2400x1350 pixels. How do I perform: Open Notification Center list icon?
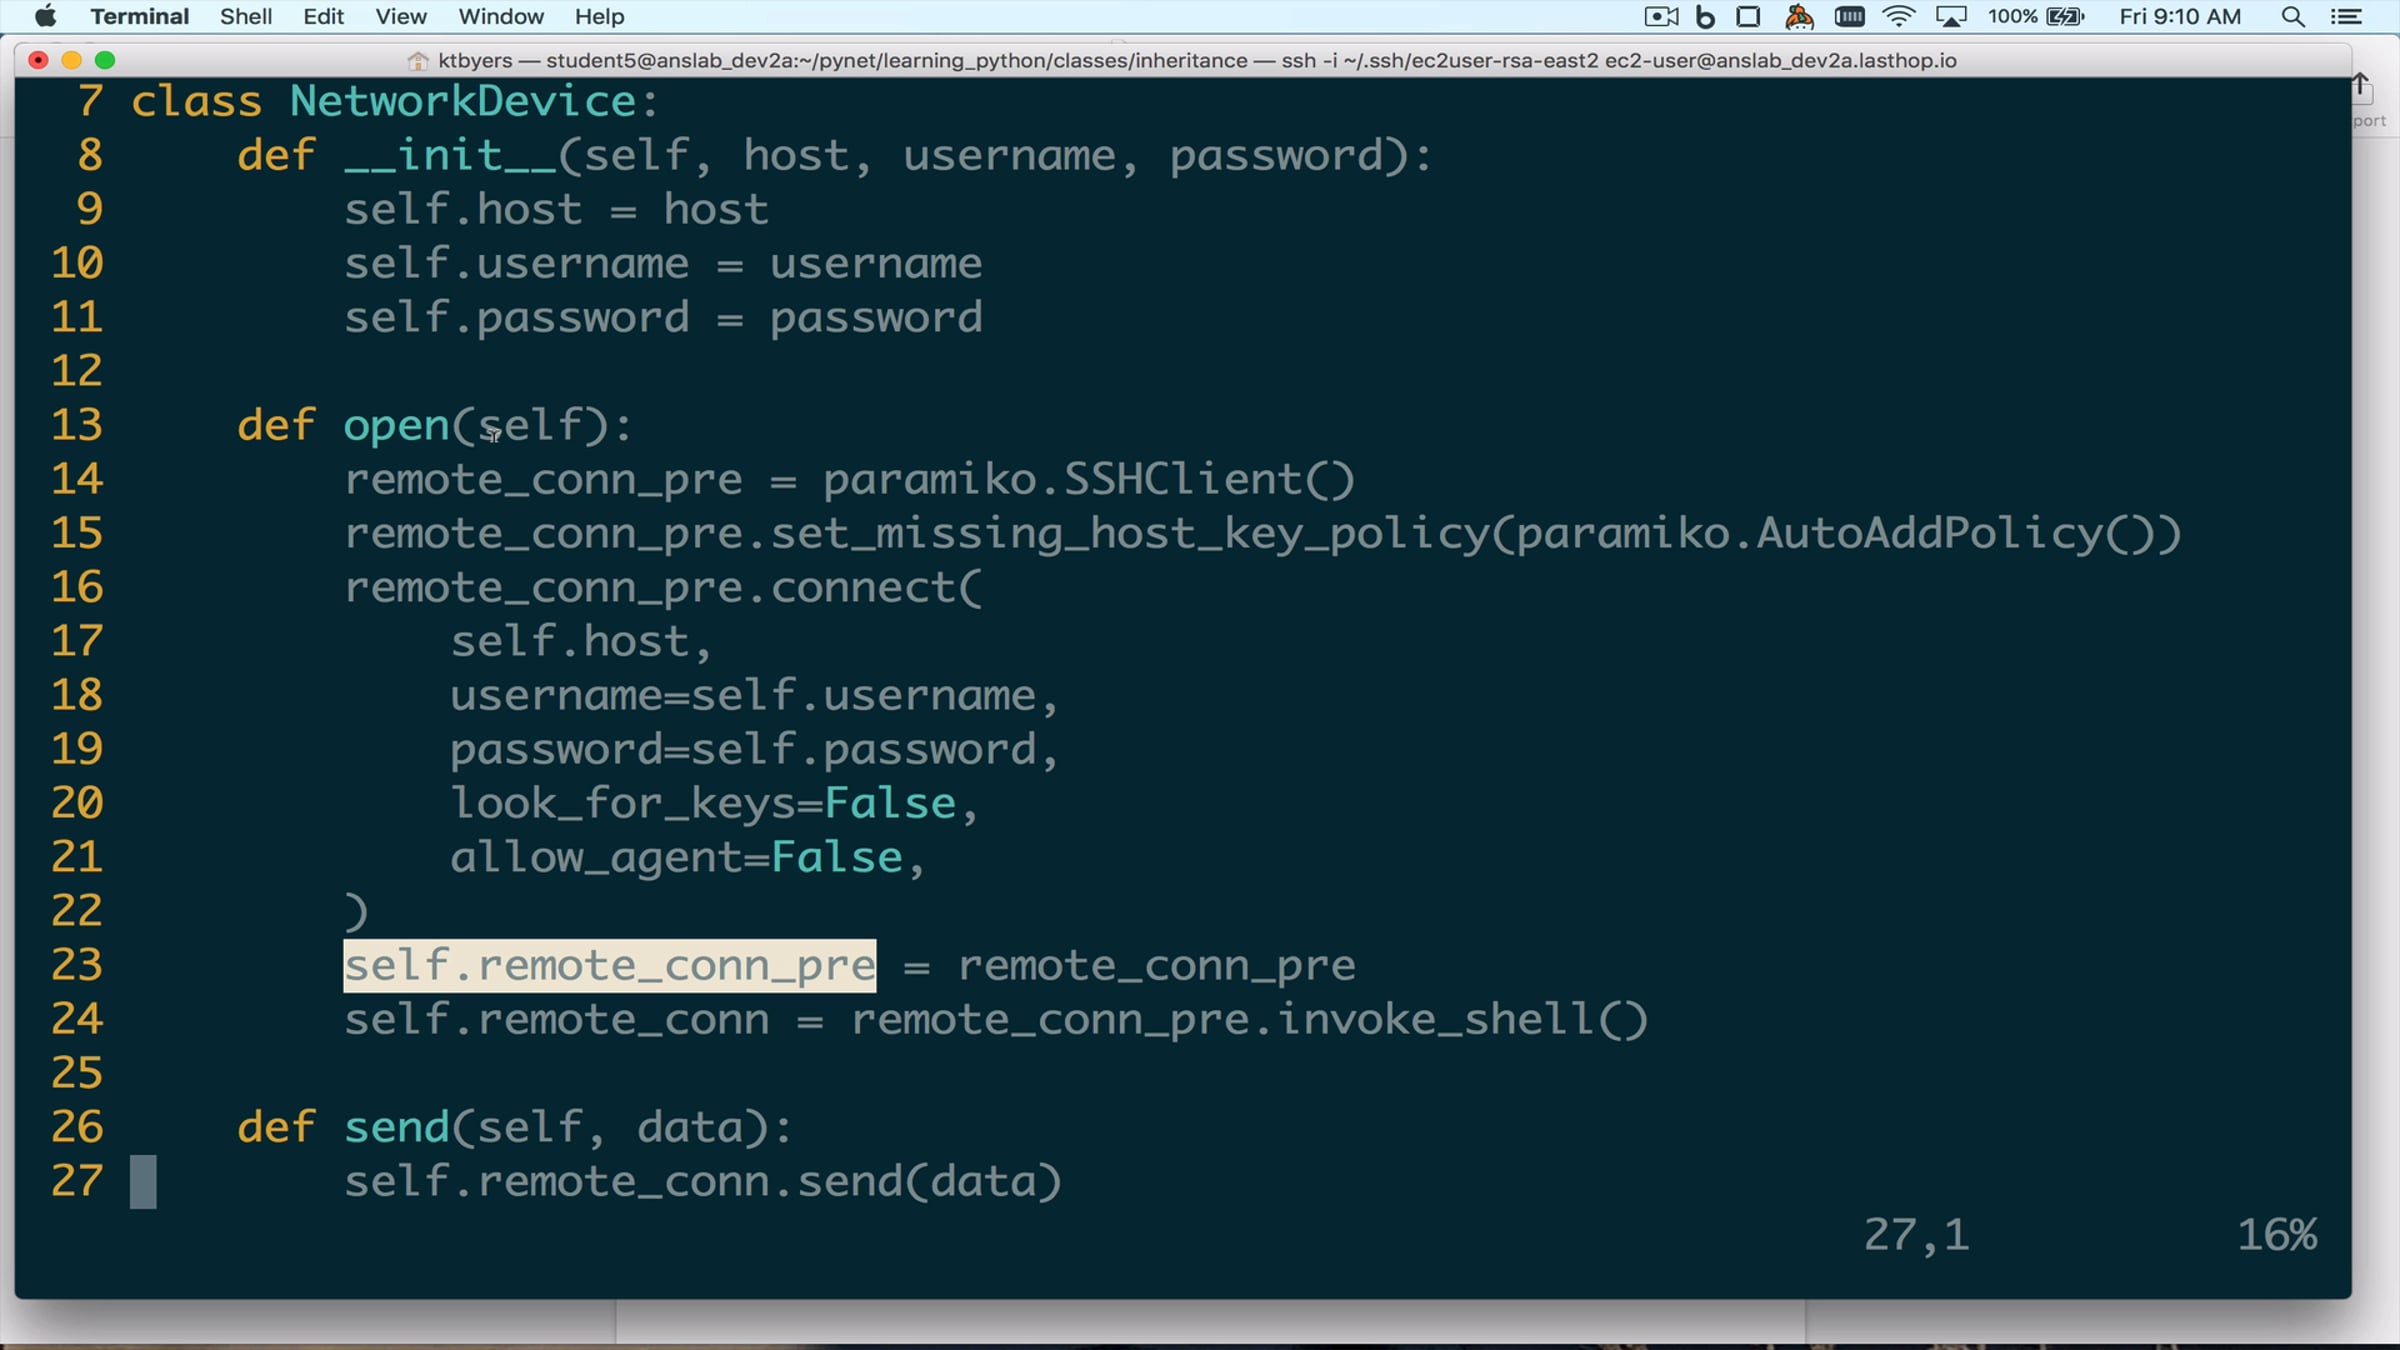tap(2346, 16)
